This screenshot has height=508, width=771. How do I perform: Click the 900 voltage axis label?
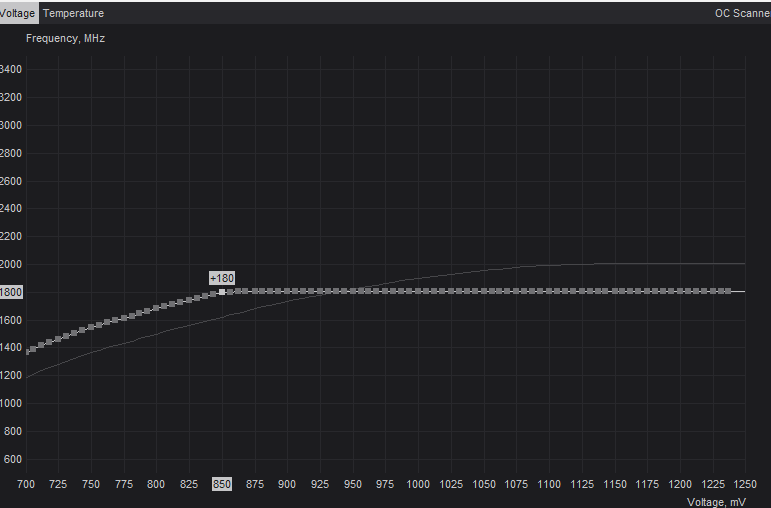[287, 484]
